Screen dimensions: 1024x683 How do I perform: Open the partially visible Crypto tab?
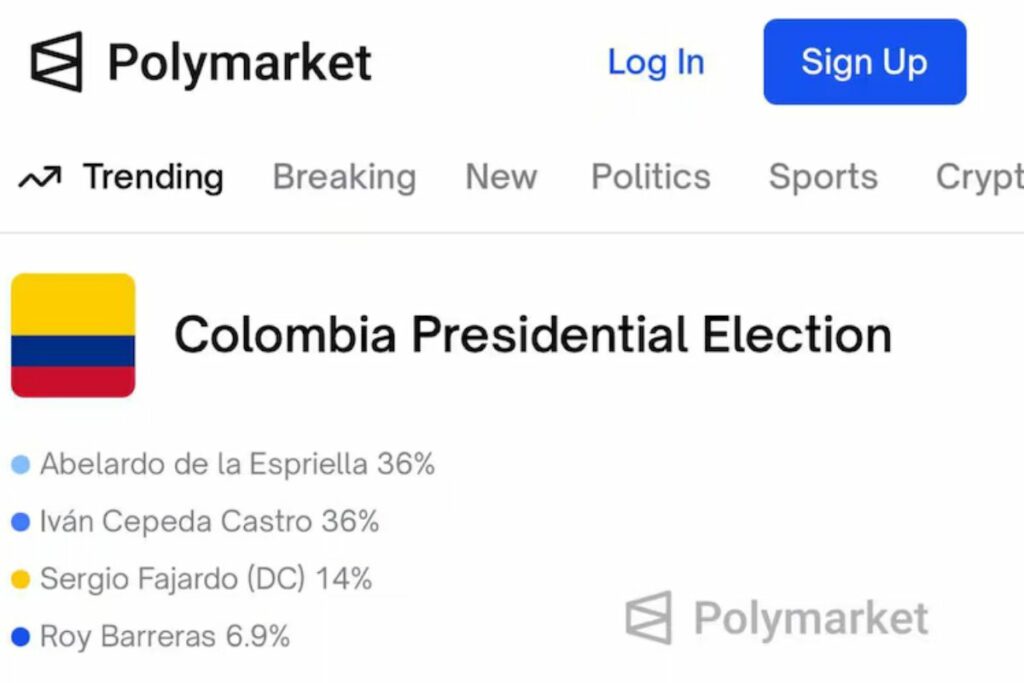[x=979, y=178]
